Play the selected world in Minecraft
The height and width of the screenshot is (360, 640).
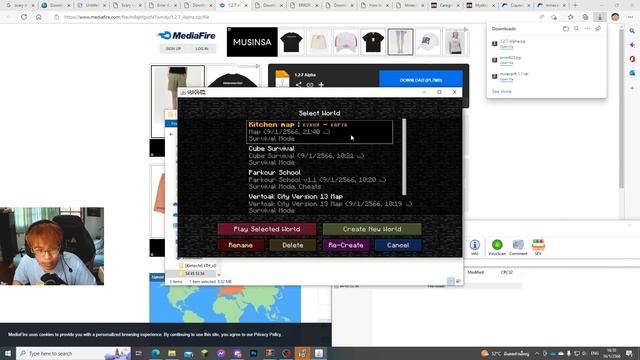coord(267,229)
